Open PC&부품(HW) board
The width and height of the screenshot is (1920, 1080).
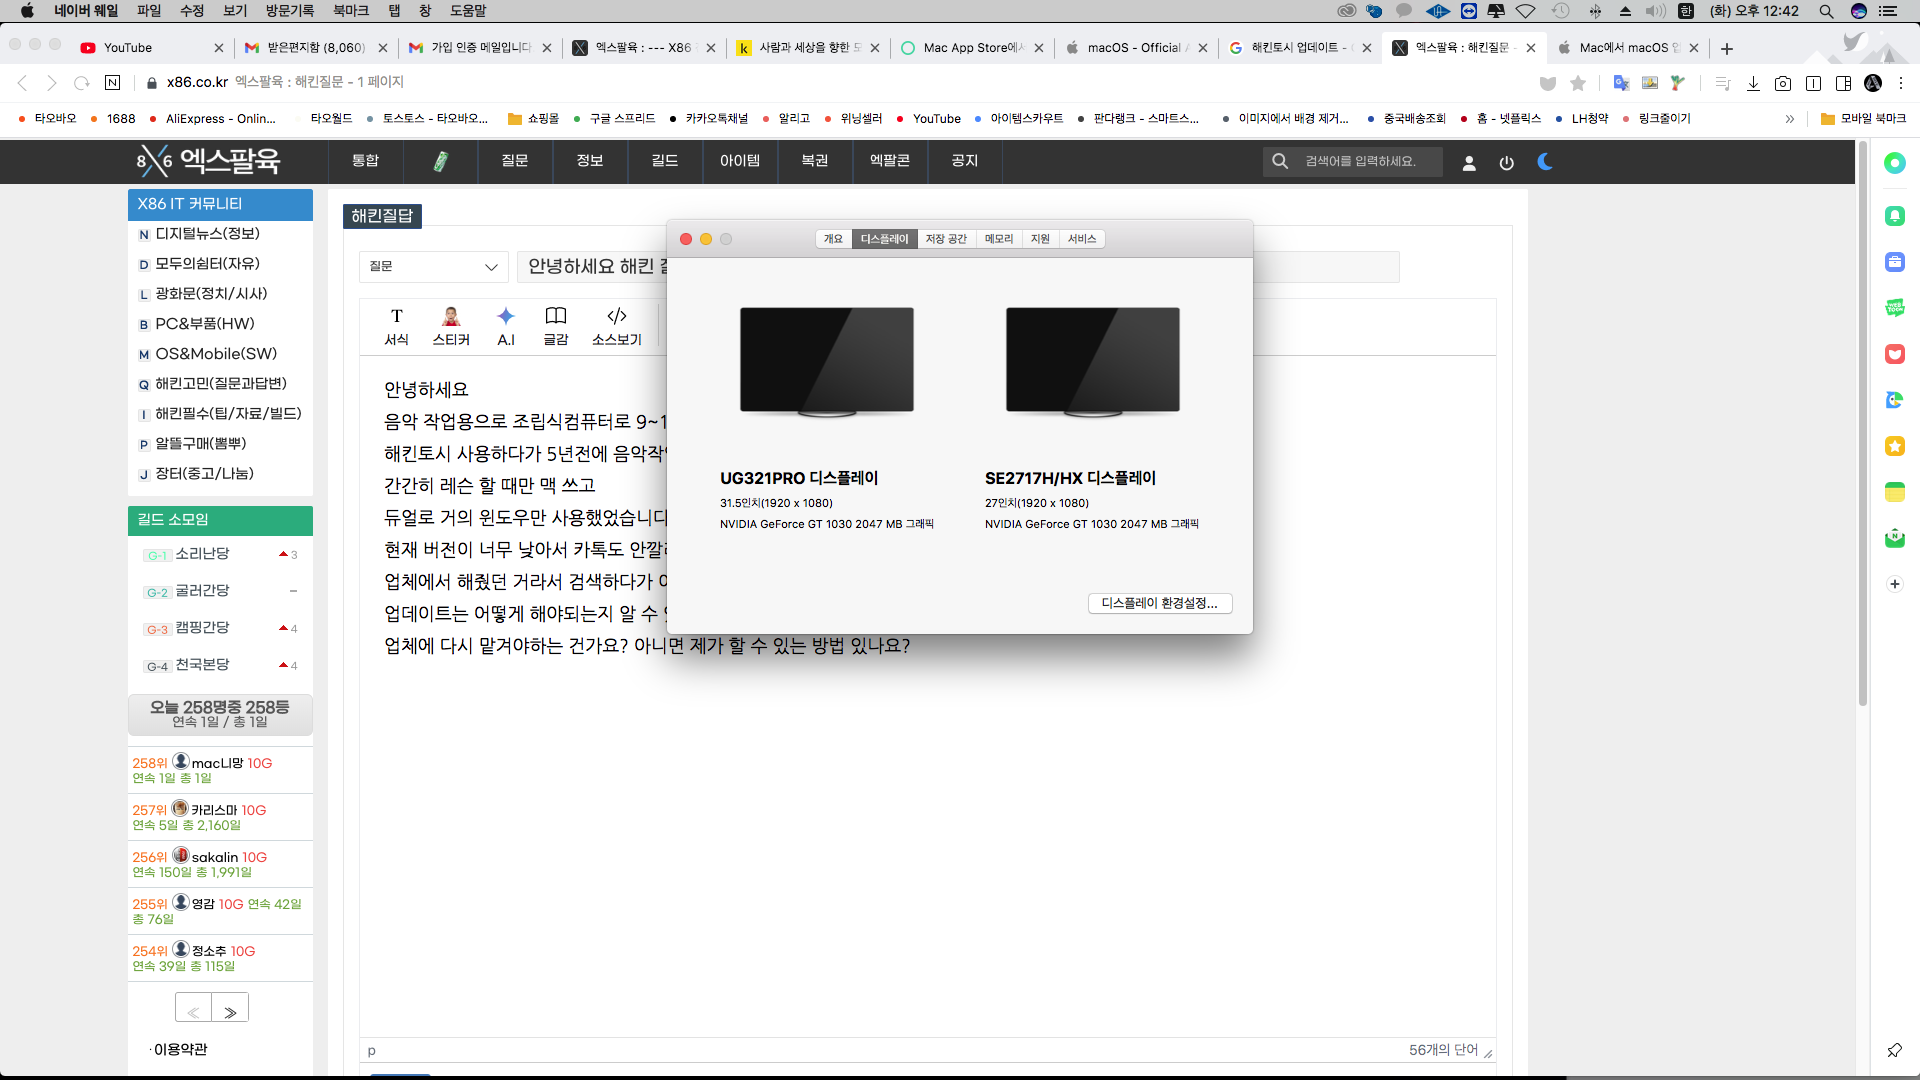[x=205, y=324]
